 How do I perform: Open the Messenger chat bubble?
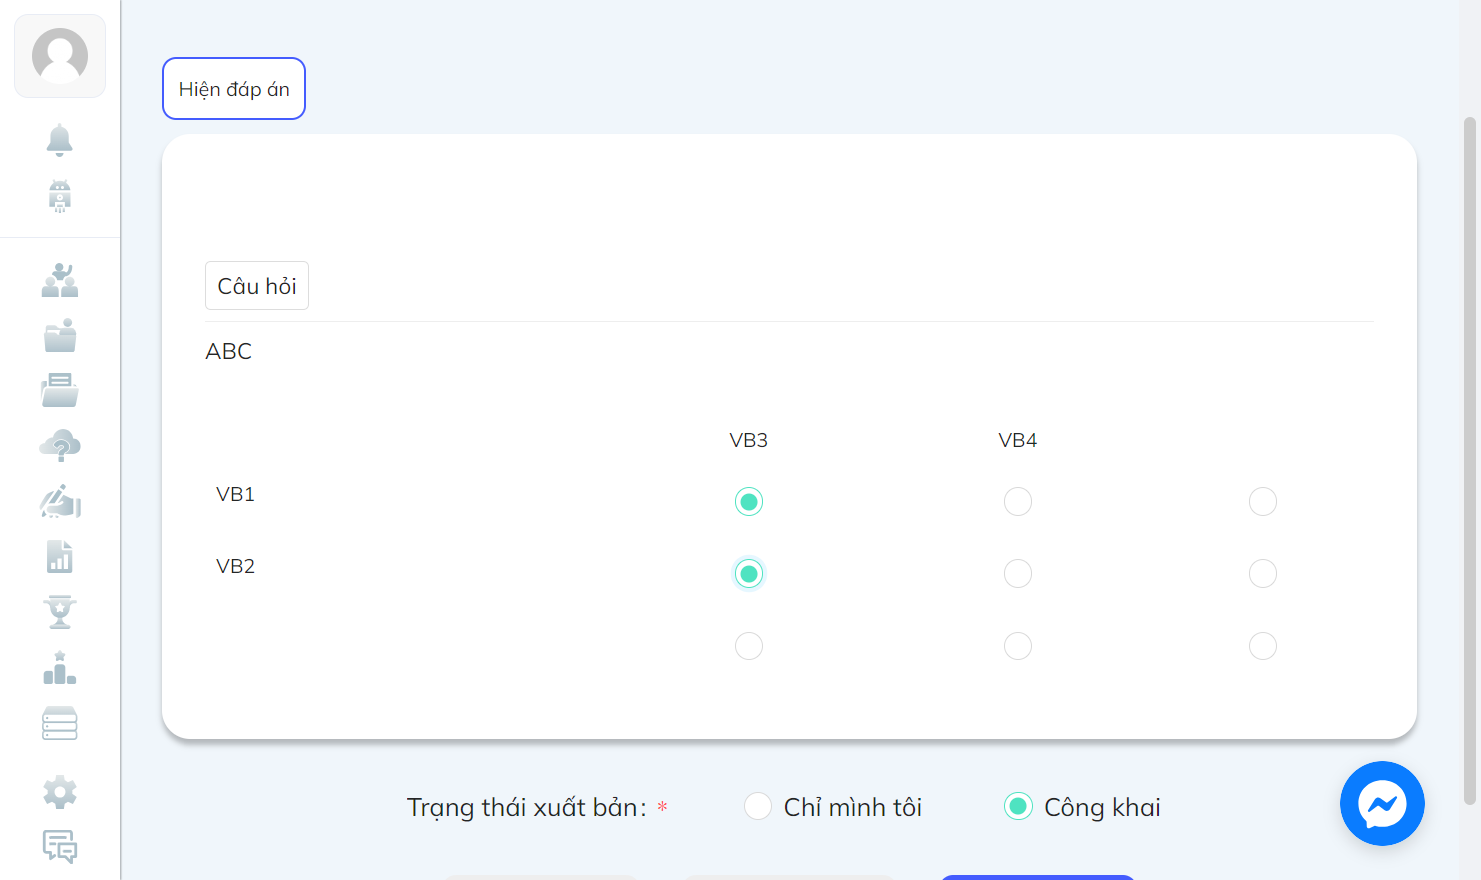tap(1382, 804)
